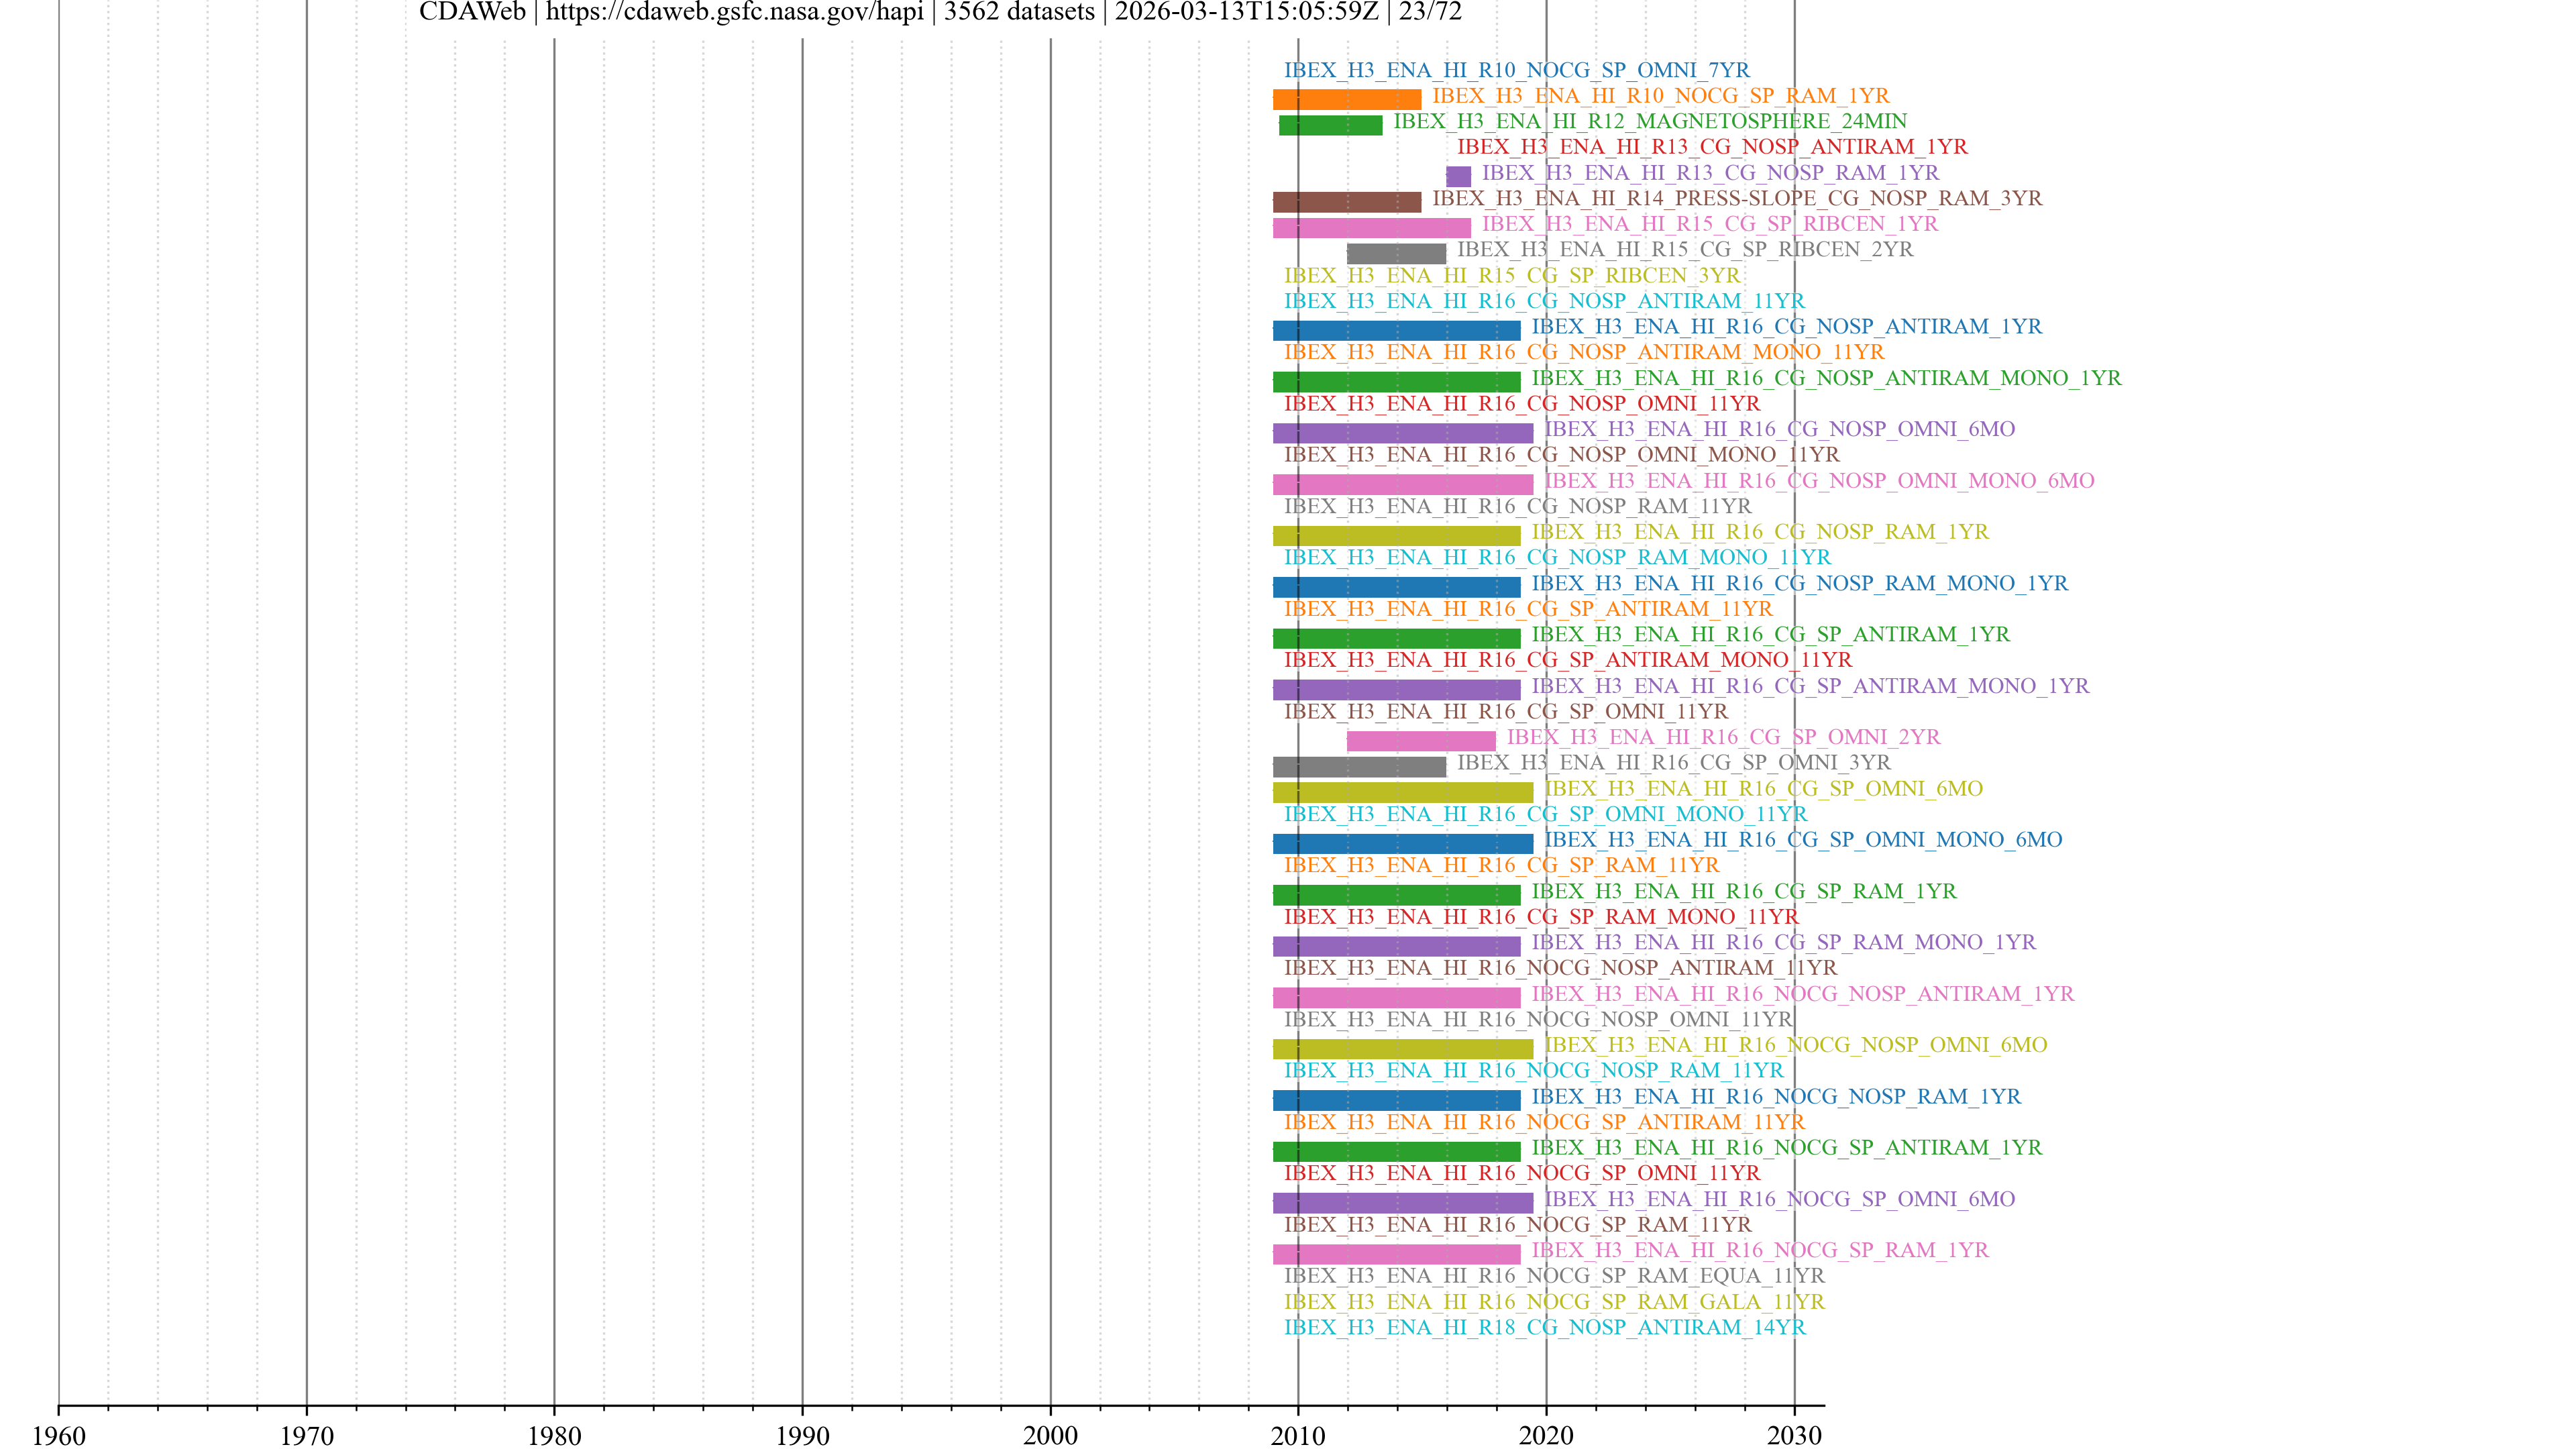
Task: Click the 2010 axis tick label
Action: tap(1297, 1436)
